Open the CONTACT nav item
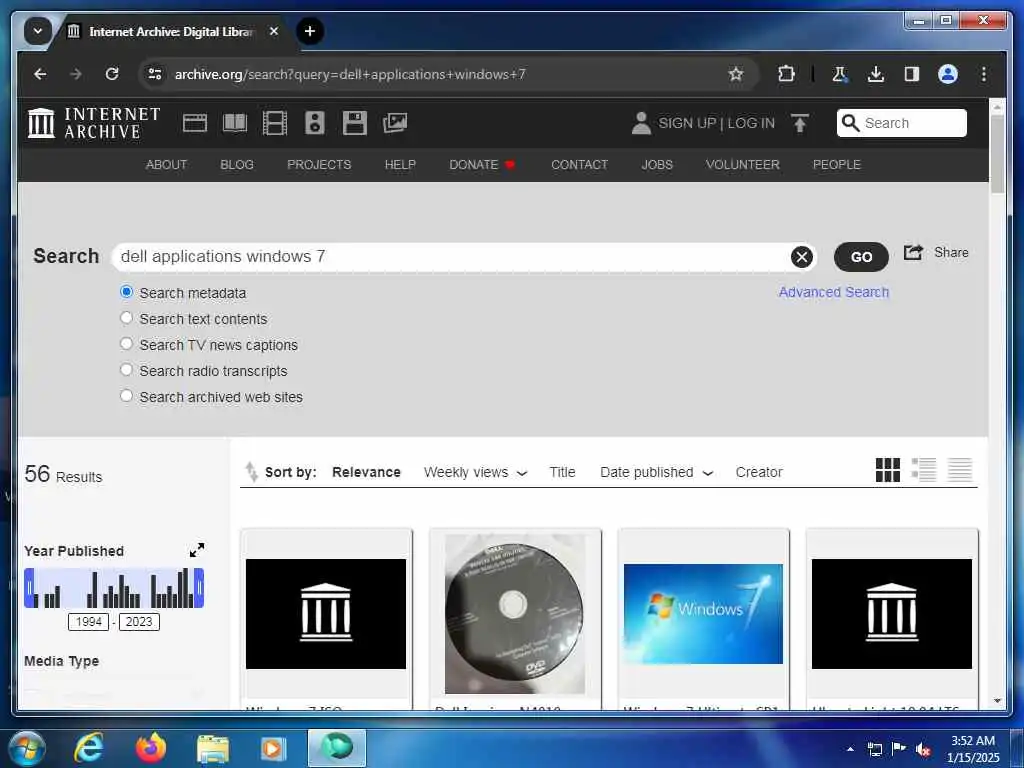This screenshot has width=1024, height=768. click(x=579, y=165)
